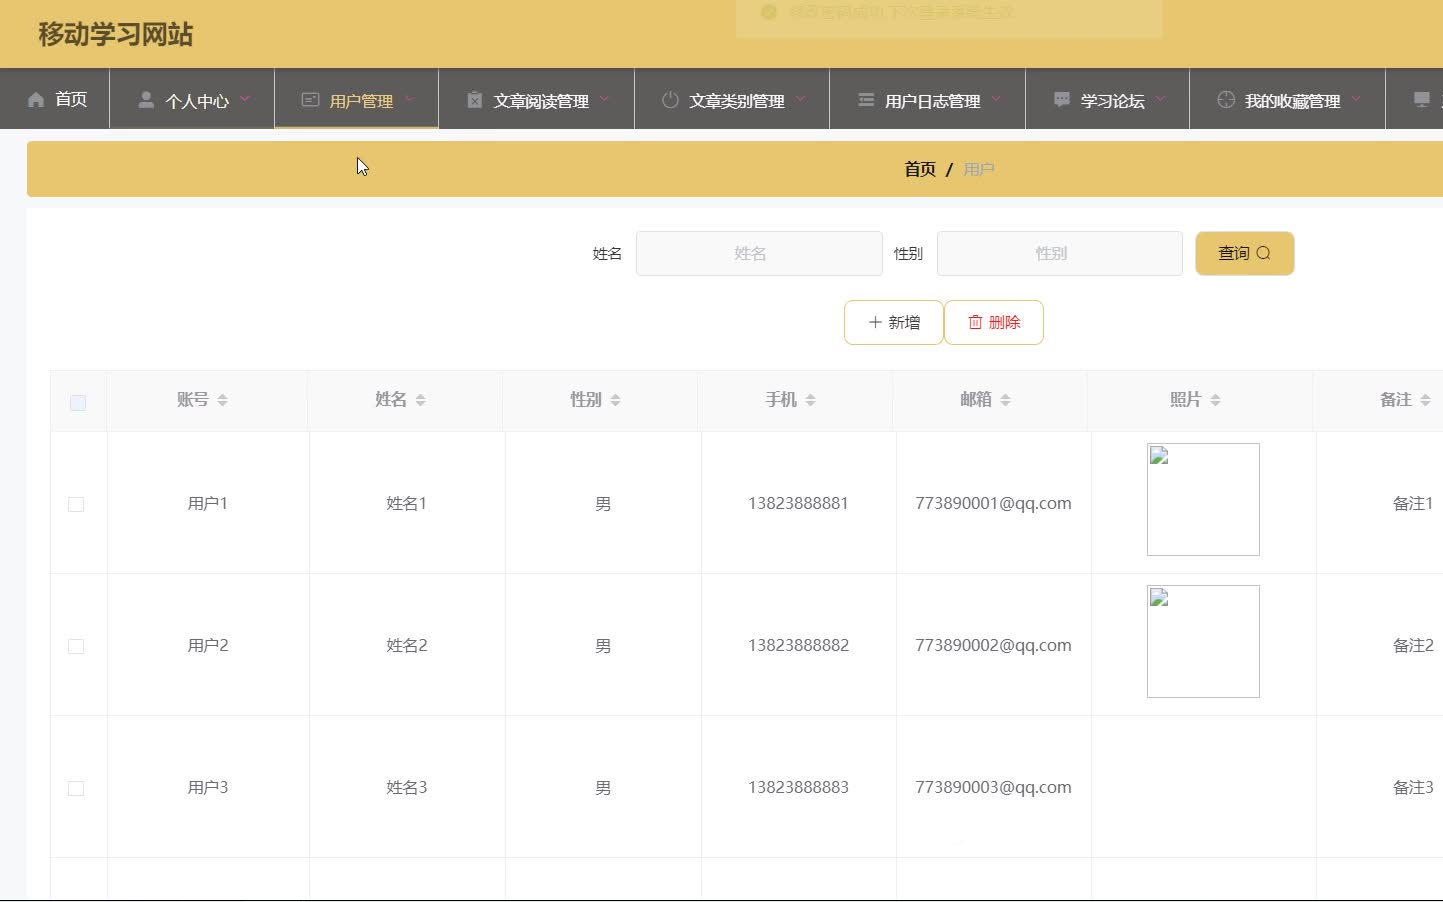Click the home icon in the nav bar
Screen dimensions: 1443x902
(x=36, y=100)
